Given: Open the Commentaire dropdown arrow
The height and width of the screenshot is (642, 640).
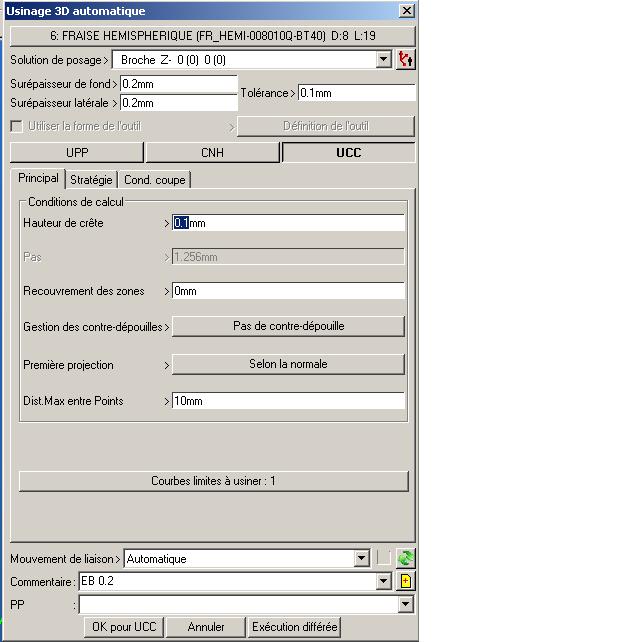Looking at the screenshot, I should tap(383, 581).
